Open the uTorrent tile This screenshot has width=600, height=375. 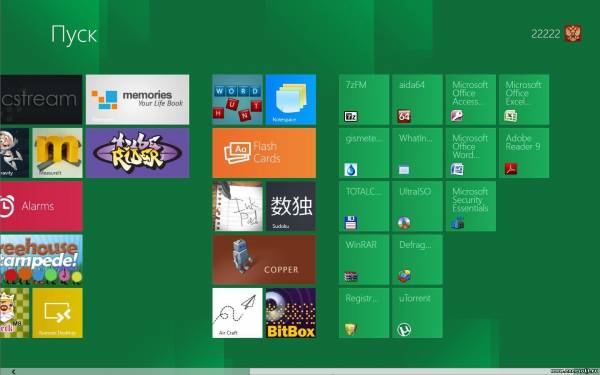tap(417, 313)
